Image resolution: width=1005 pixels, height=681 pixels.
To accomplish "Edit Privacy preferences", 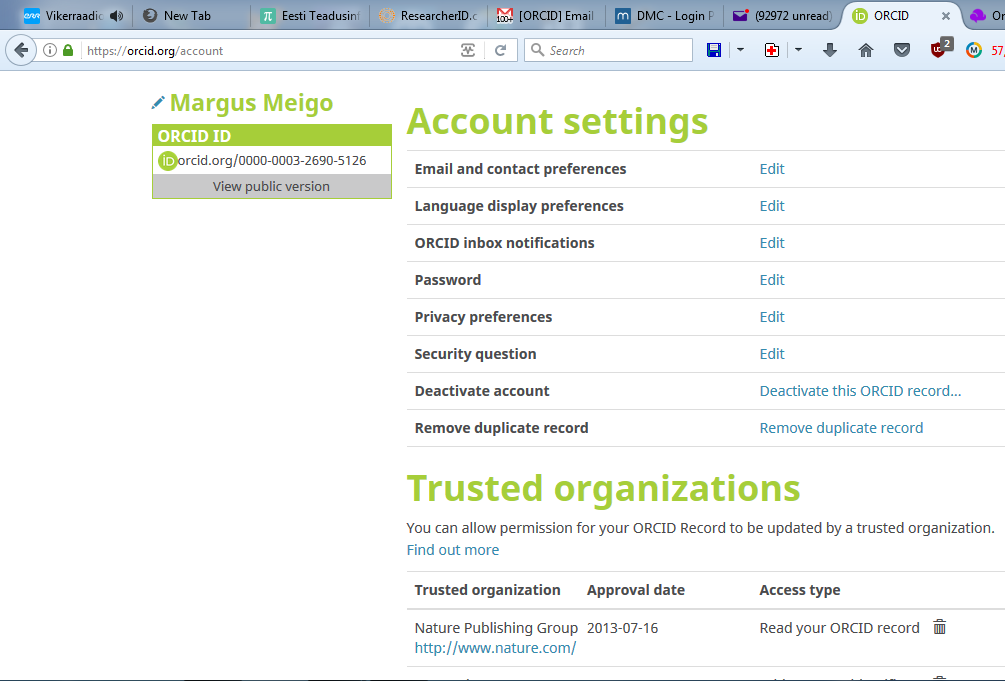I will [x=772, y=317].
